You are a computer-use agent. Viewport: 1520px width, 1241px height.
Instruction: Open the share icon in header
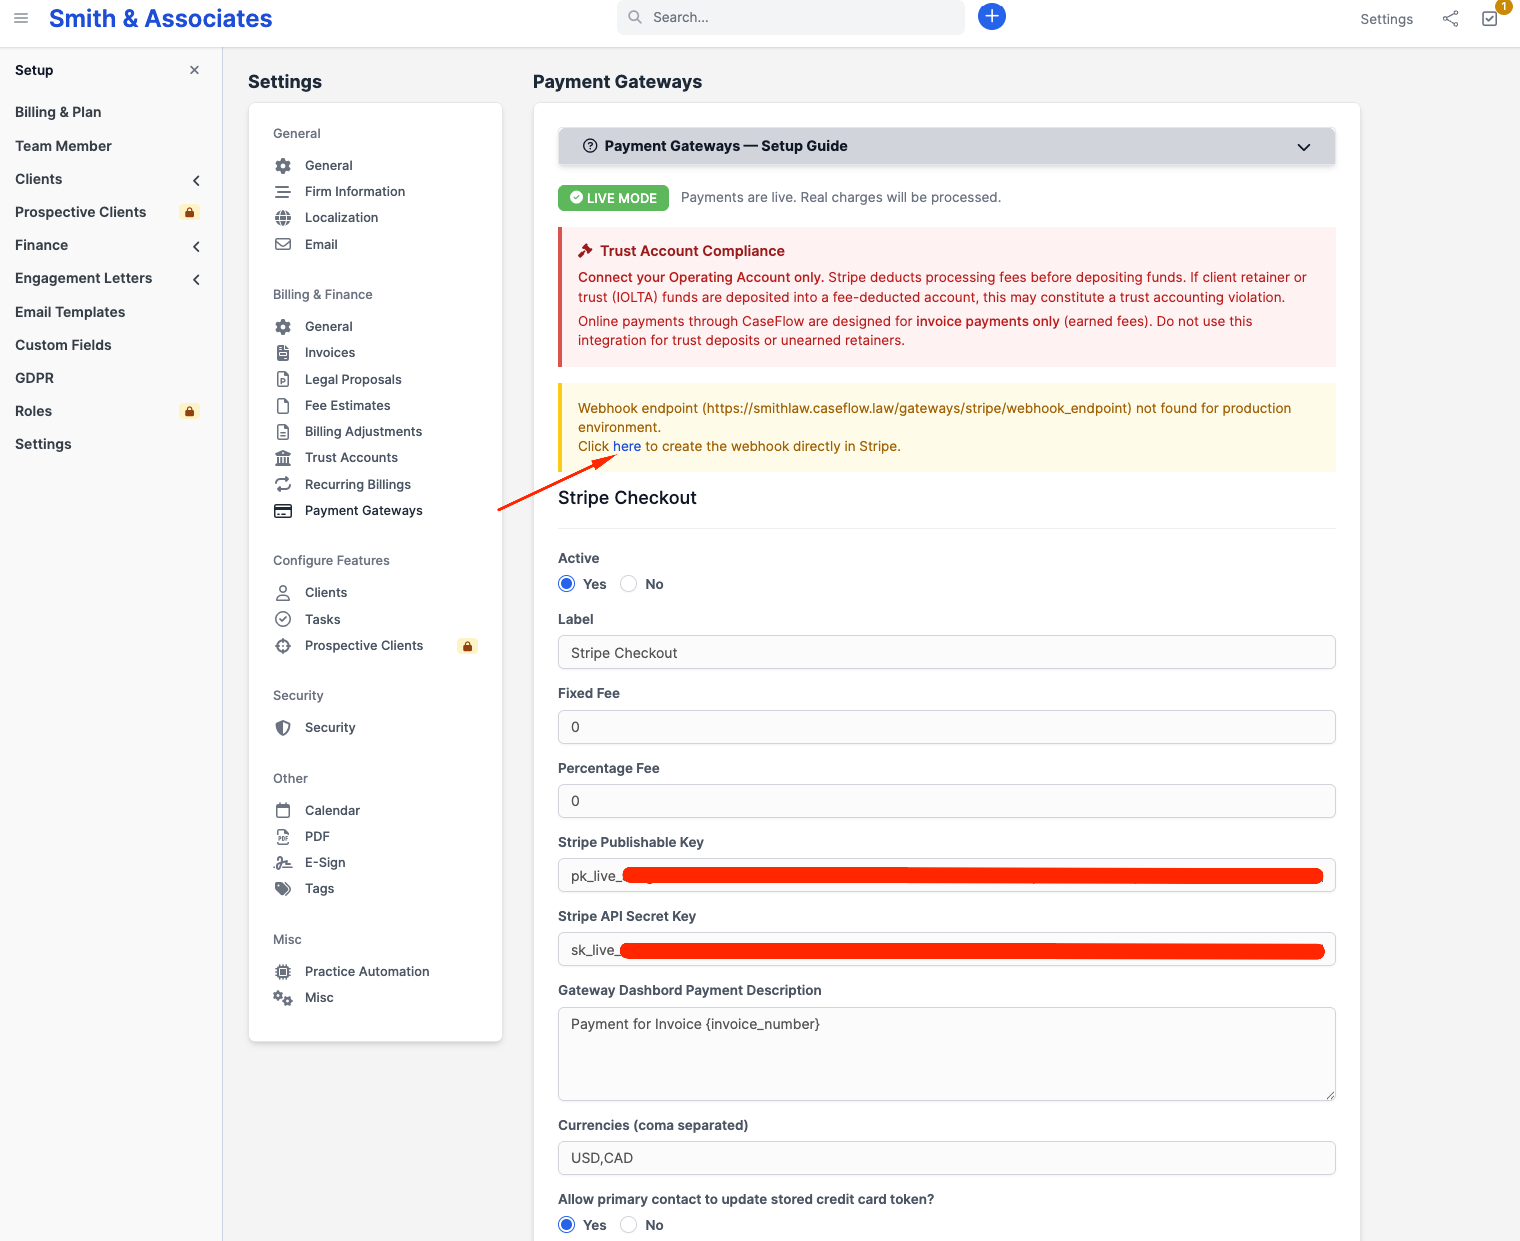pos(1450,19)
